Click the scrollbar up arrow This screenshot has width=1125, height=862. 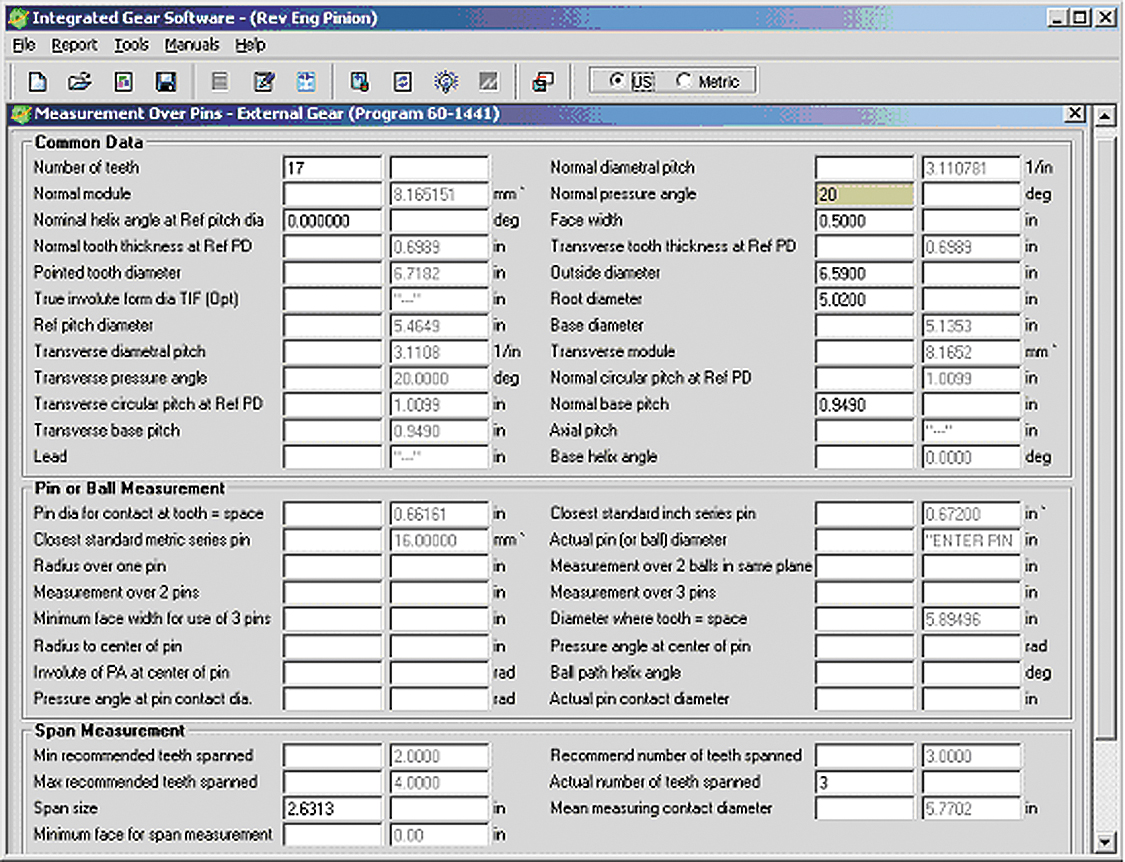point(1105,115)
